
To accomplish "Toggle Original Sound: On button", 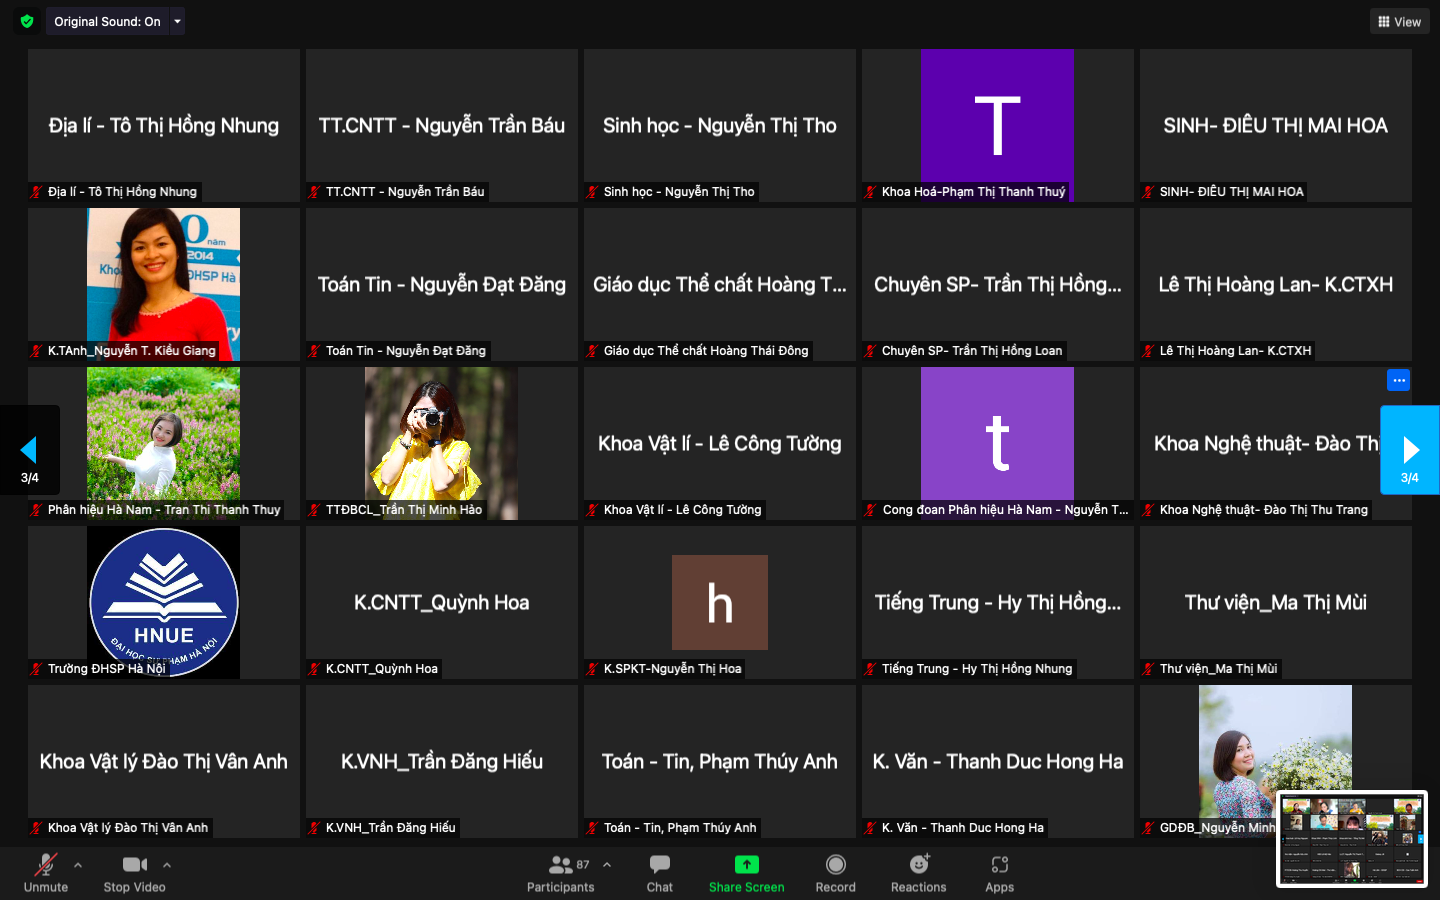I will coord(107,21).
